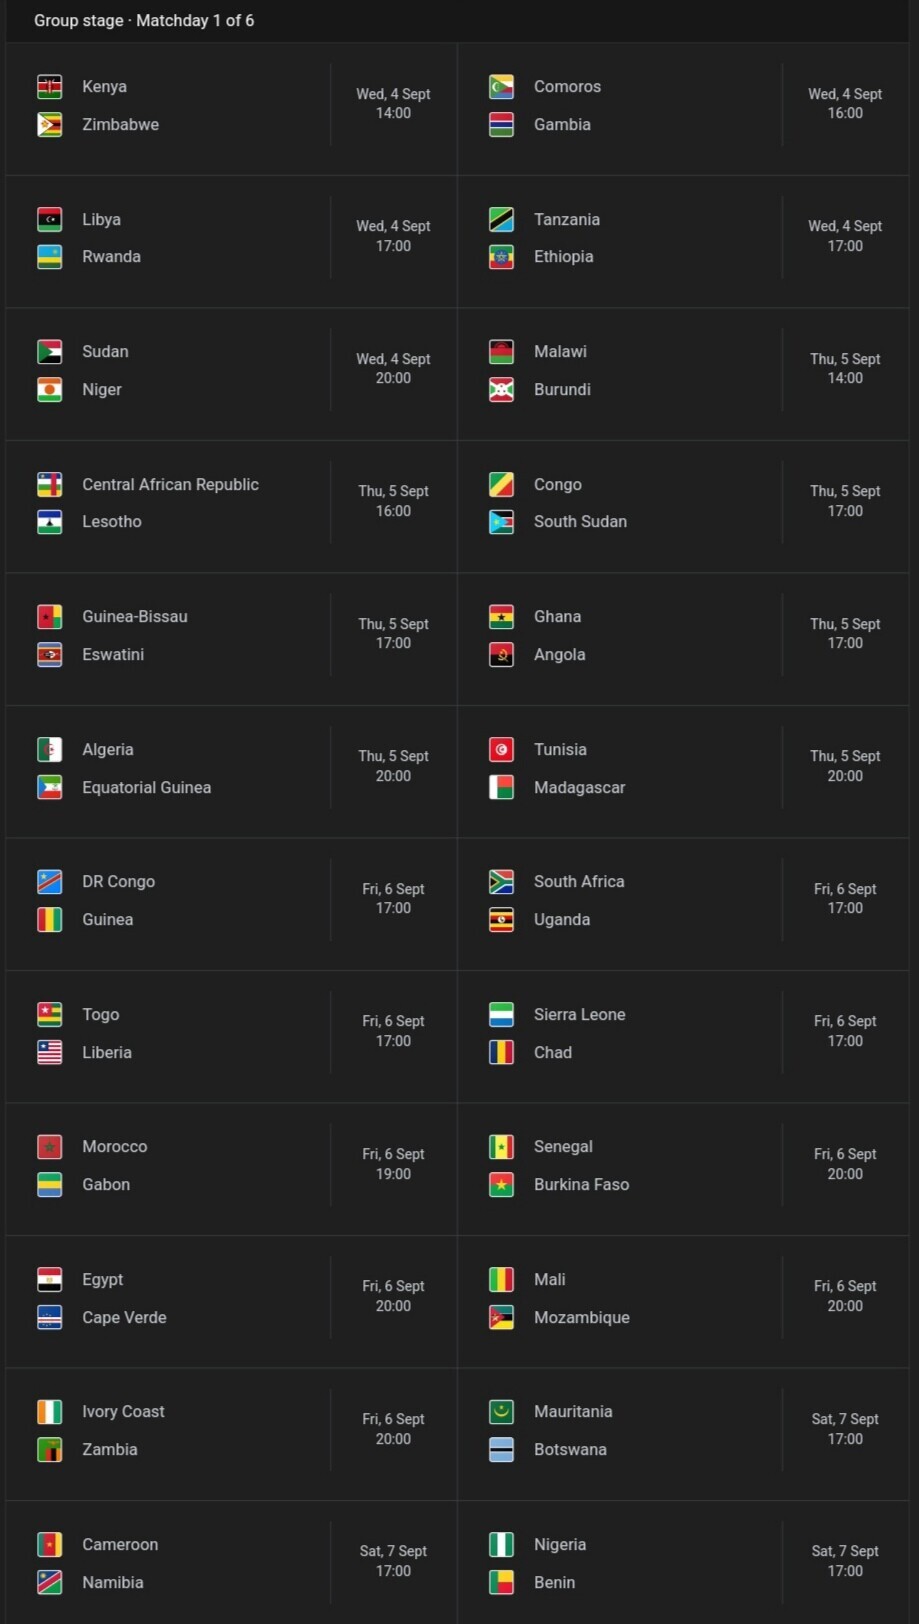This screenshot has height=1624, width=919.
Task: Open Central African Republic team link
Action: 170,484
